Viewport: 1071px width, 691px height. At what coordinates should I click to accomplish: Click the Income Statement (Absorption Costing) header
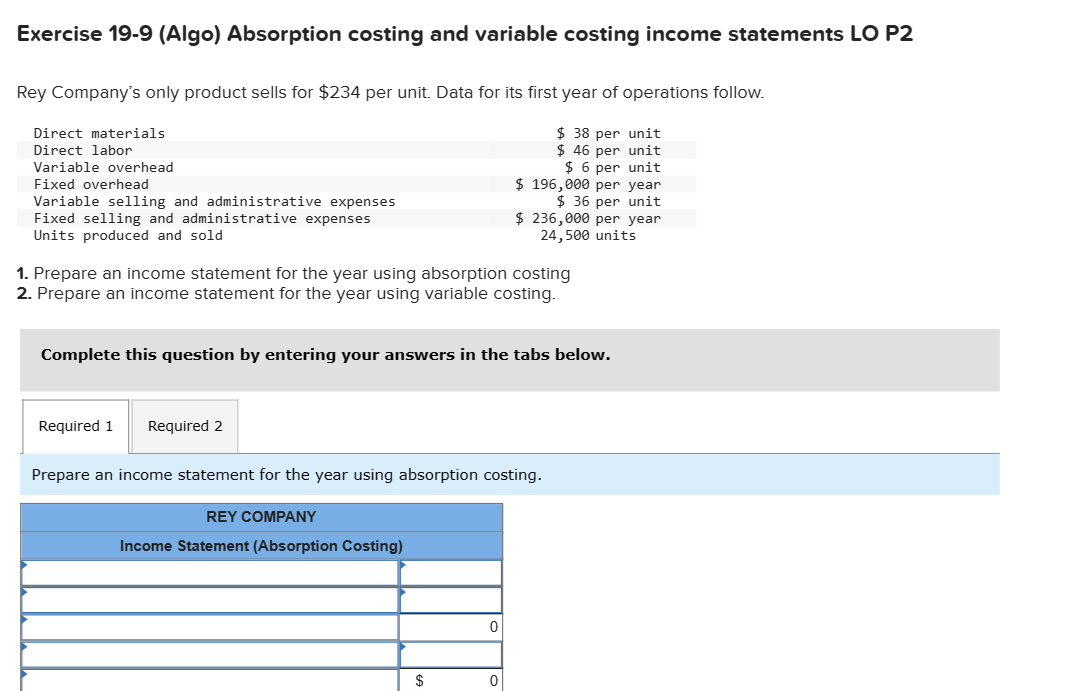[260, 546]
